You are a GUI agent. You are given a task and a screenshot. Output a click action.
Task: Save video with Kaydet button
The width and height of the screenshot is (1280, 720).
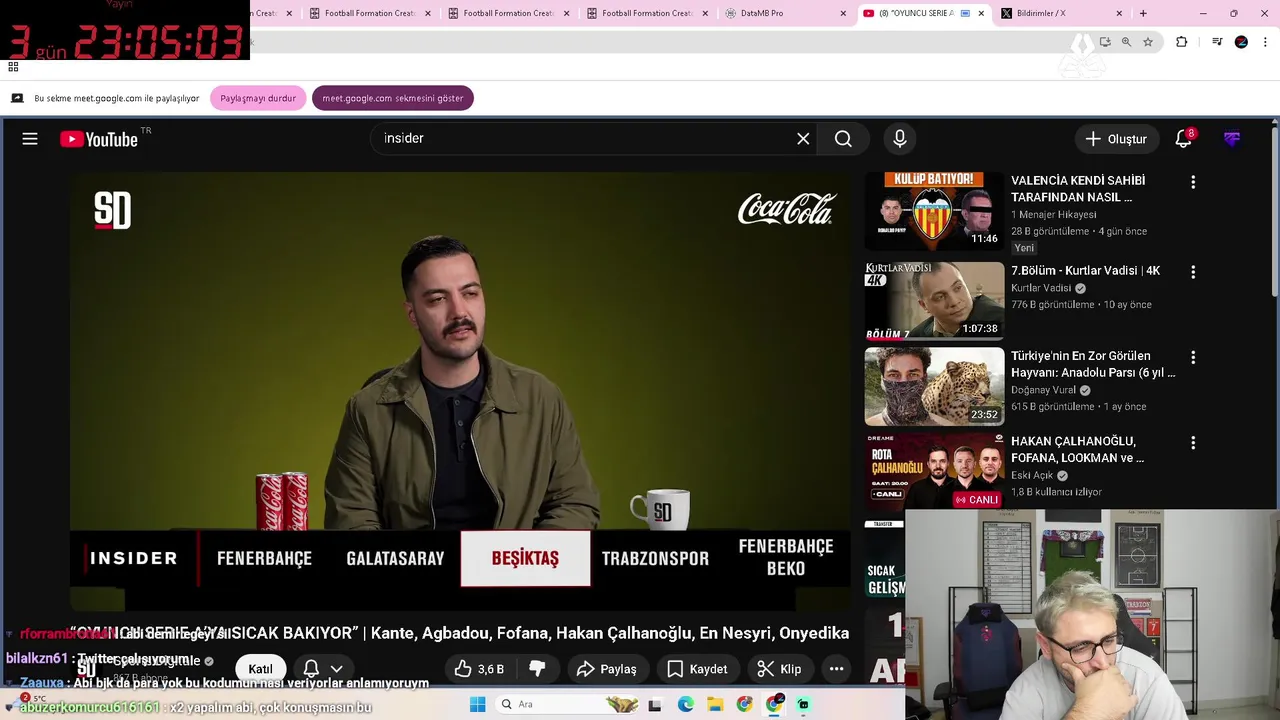tap(697, 669)
